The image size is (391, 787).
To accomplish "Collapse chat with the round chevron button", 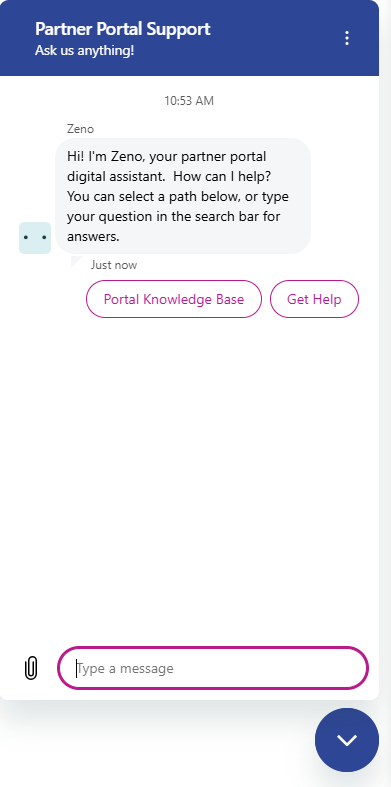I will (347, 739).
